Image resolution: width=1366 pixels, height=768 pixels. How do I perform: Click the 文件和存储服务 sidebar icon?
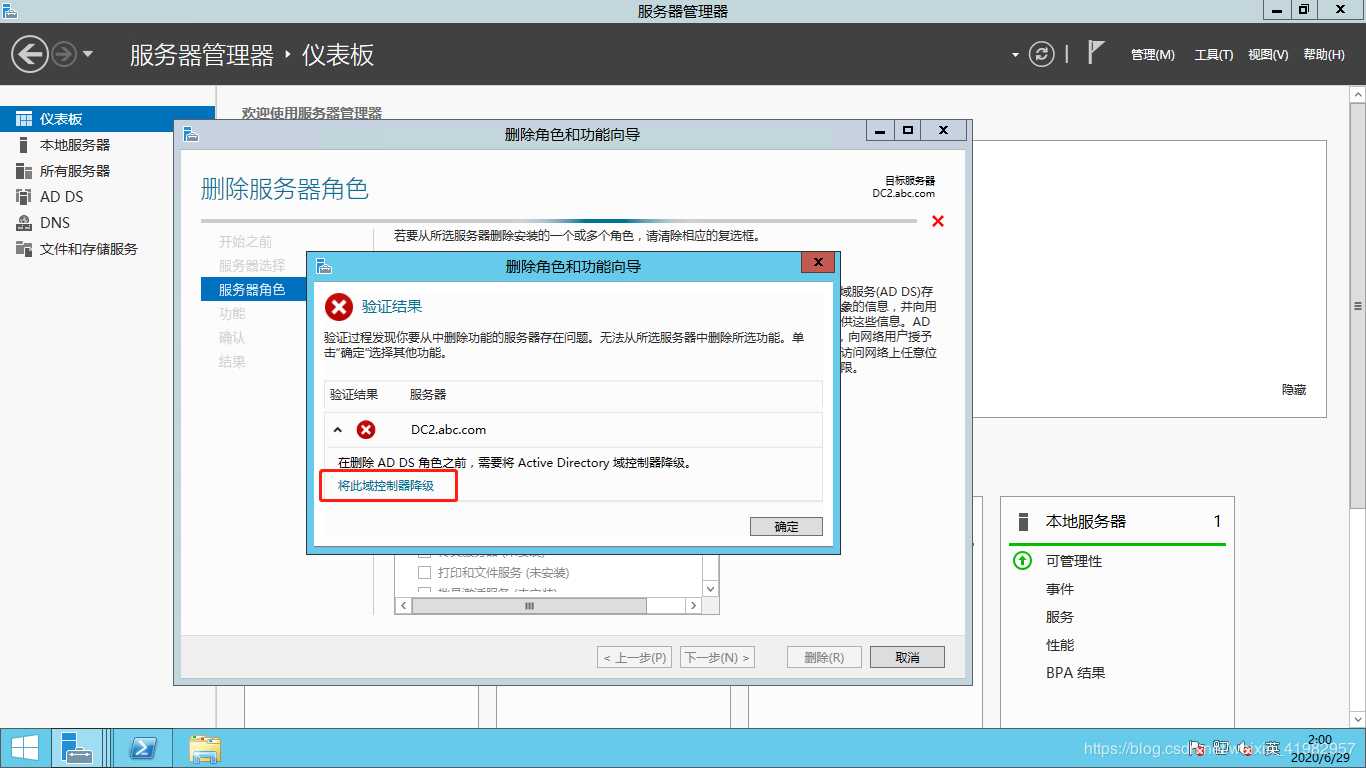(x=24, y=249)
